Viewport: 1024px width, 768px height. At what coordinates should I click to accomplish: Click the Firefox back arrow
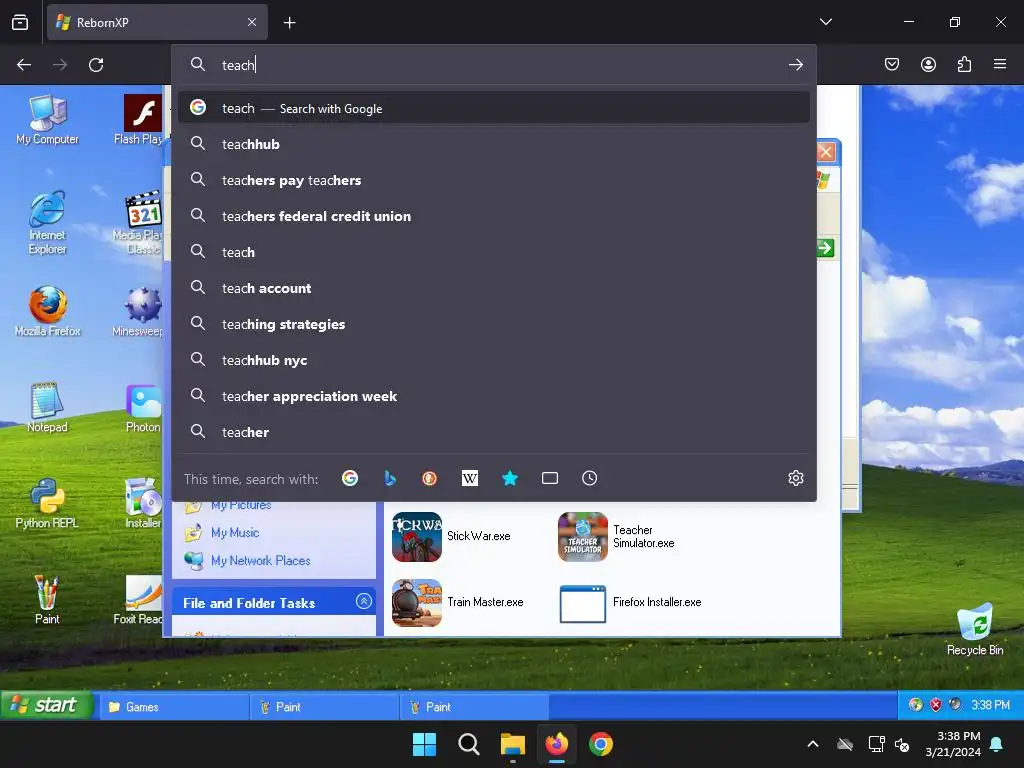click(x=24, y=65)
